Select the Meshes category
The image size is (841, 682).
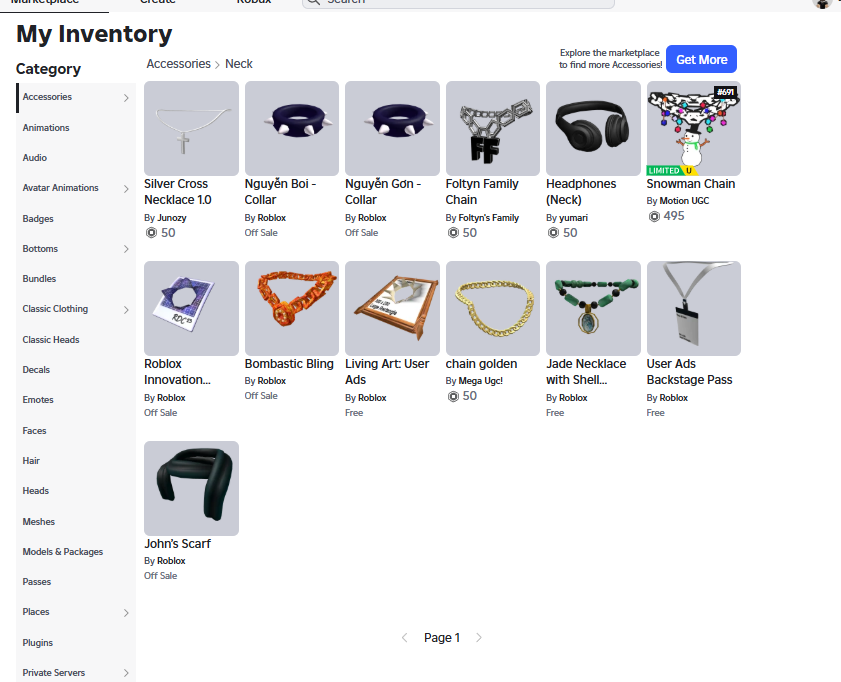[39, 522]
